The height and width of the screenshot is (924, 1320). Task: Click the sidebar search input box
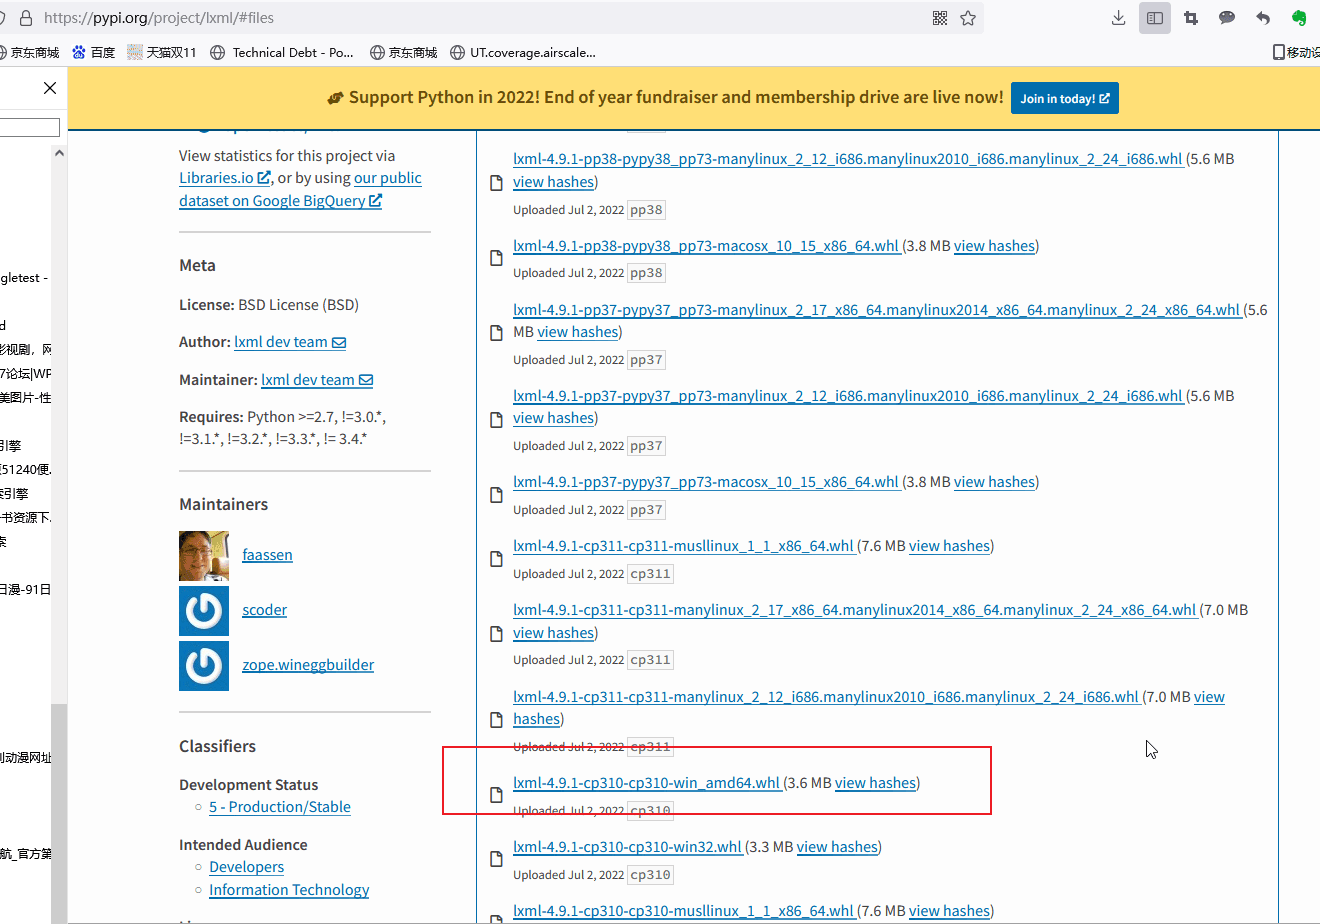(x=30, y=127)
